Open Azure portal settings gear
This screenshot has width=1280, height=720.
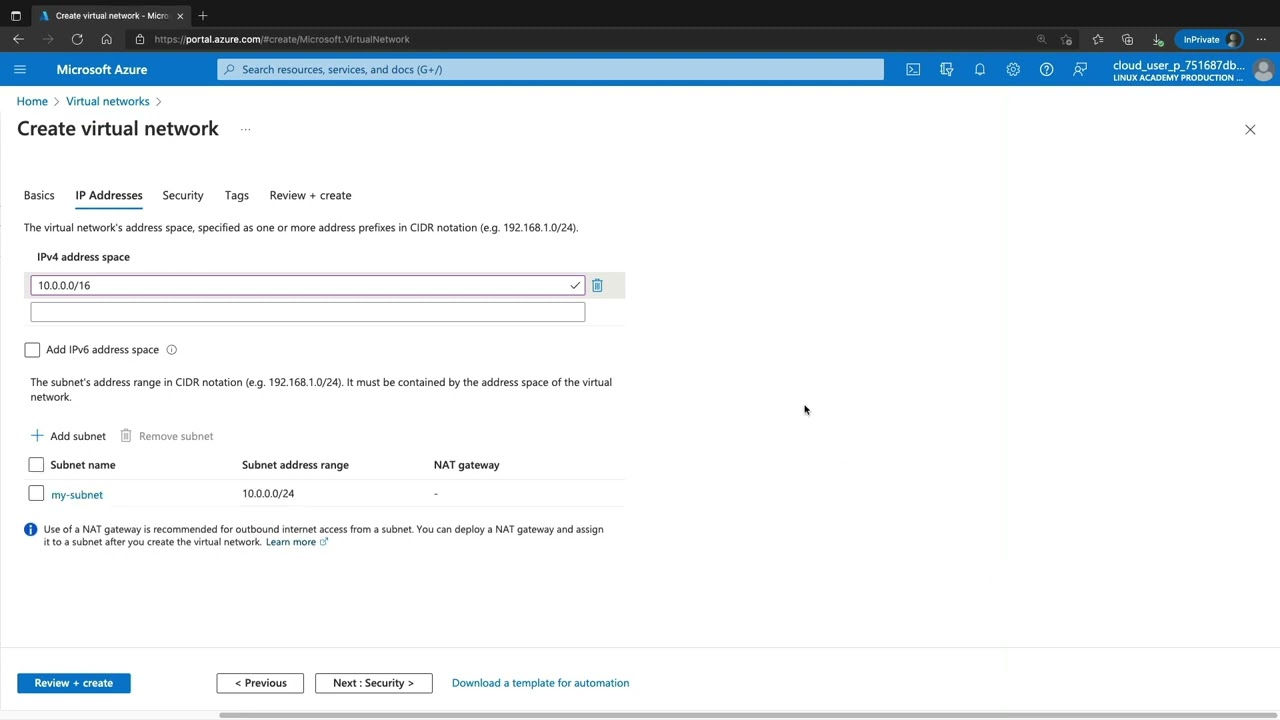[1013, 69]
